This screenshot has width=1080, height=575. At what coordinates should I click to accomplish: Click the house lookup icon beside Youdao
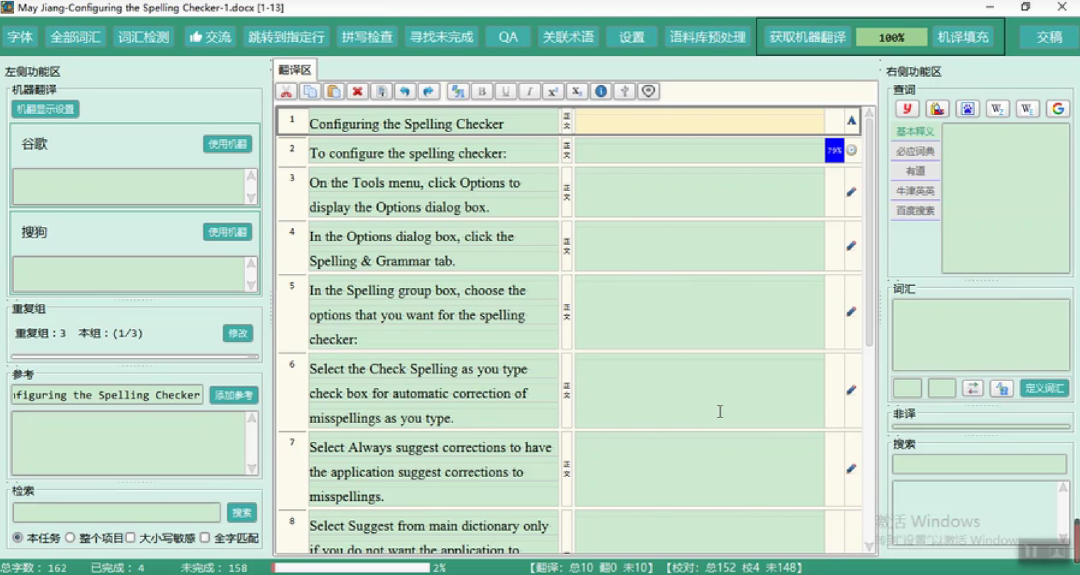[x=937, y=109]
